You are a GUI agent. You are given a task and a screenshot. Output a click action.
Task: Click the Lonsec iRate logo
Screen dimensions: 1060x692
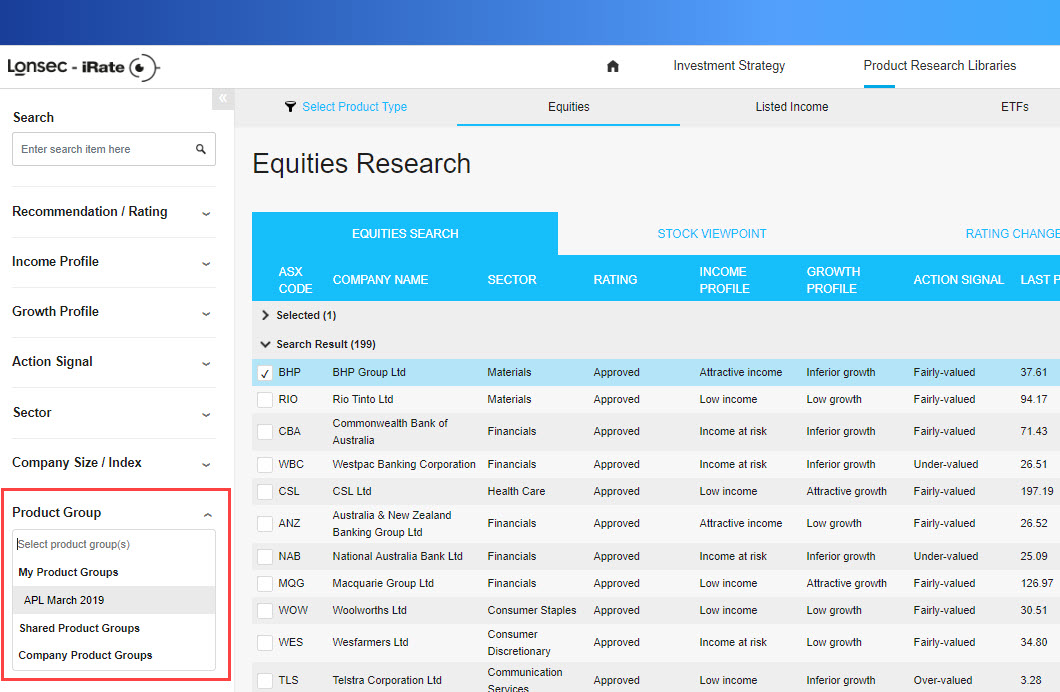(x=83, y=67)
